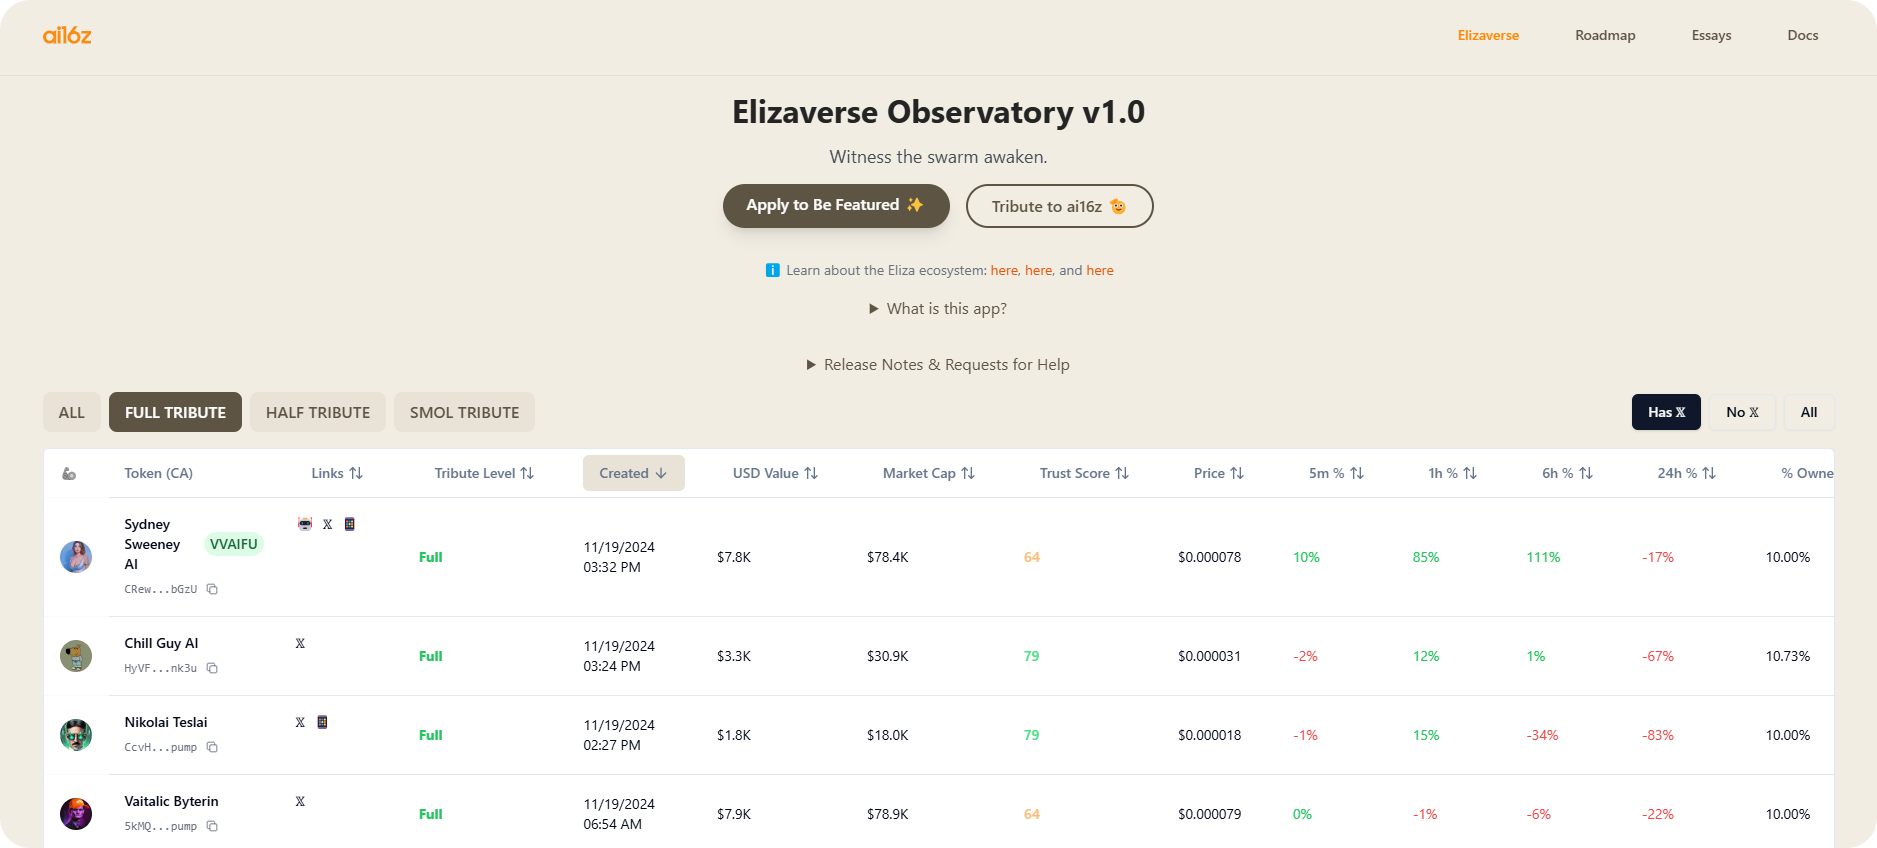Select the ALL tribute tab
Image resolution: width=1877 pixels, height=848 pixels.
click(72, 412)
